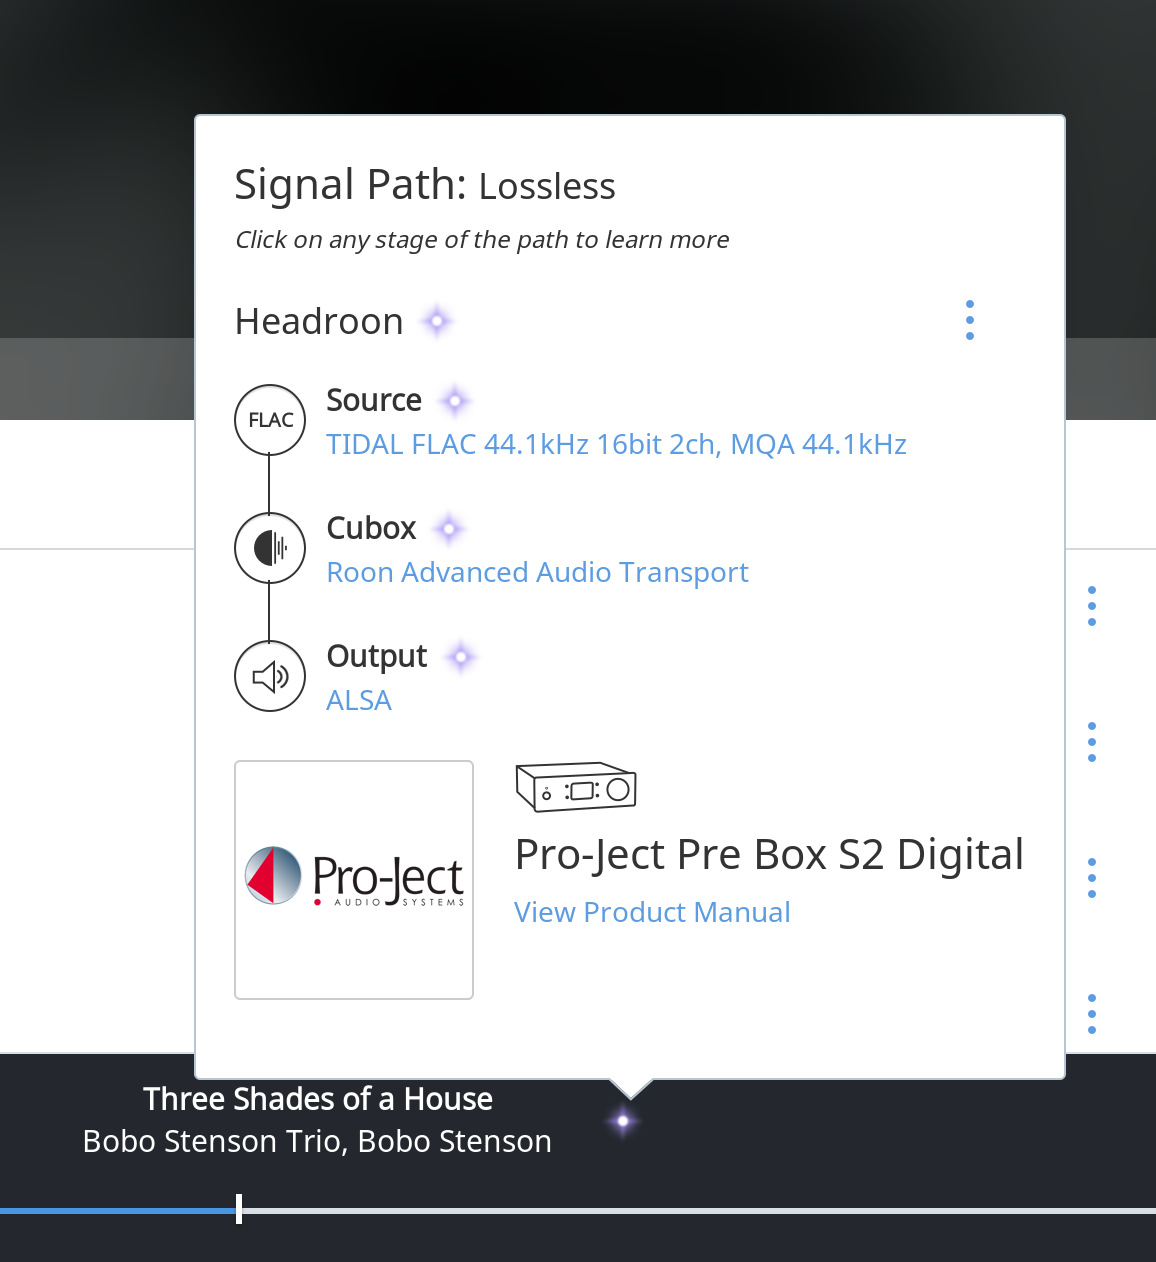1156x1262 pixels.
Task: Click the Cubox stage label
Action: (x=371, y=528)
